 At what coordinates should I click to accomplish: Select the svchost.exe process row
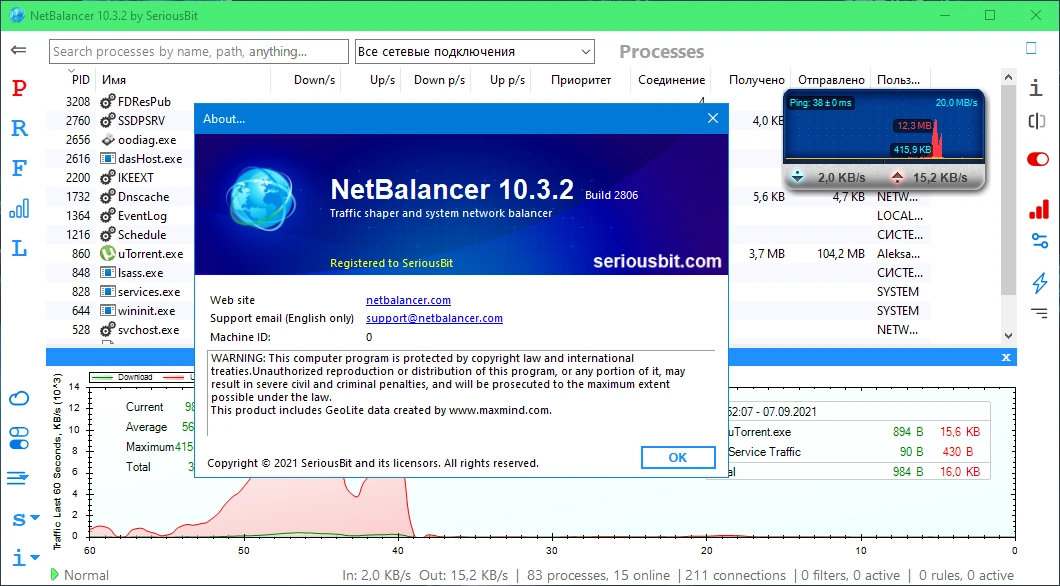click(488, 330)
